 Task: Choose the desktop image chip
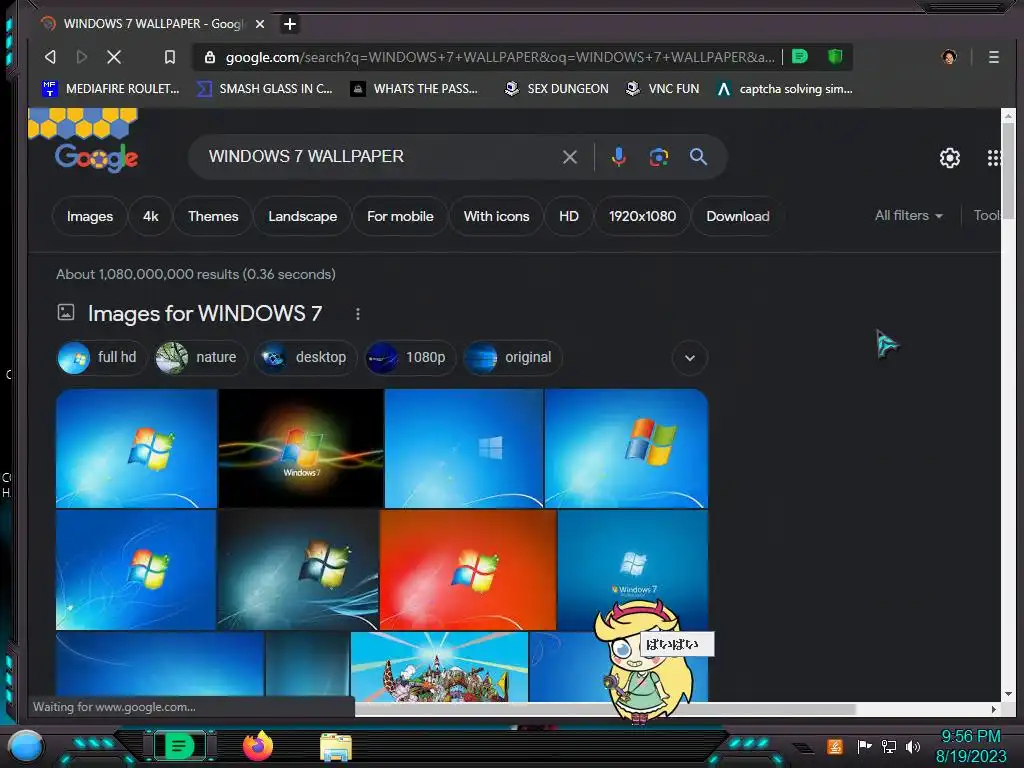click(306, 357)
